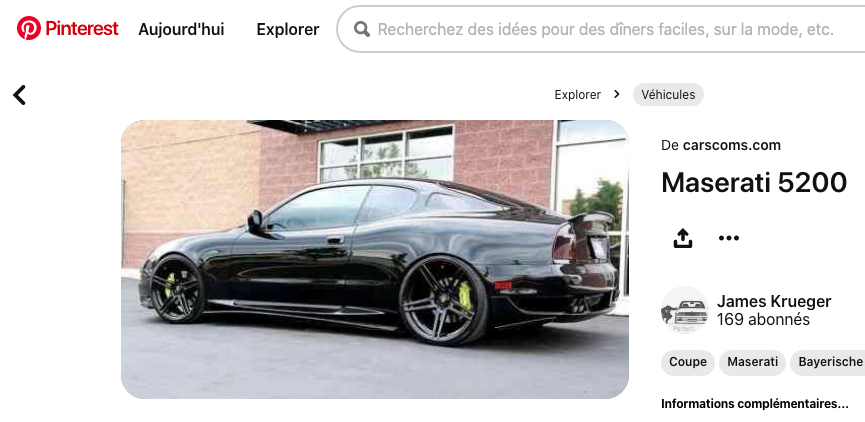Select the Coupe tag chip

pyautogui.click(x=687, y=362)
